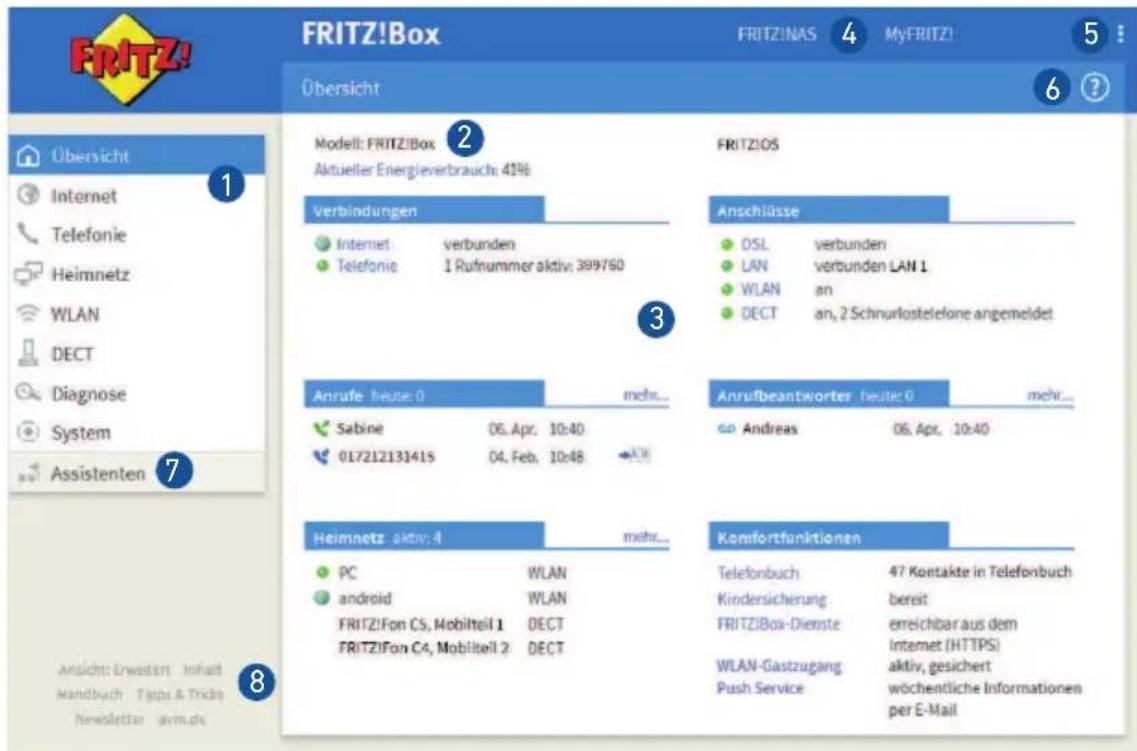Open the three-dot menu in header
The height and width of the screenshot is (751, 1137).
(1121, 33)
